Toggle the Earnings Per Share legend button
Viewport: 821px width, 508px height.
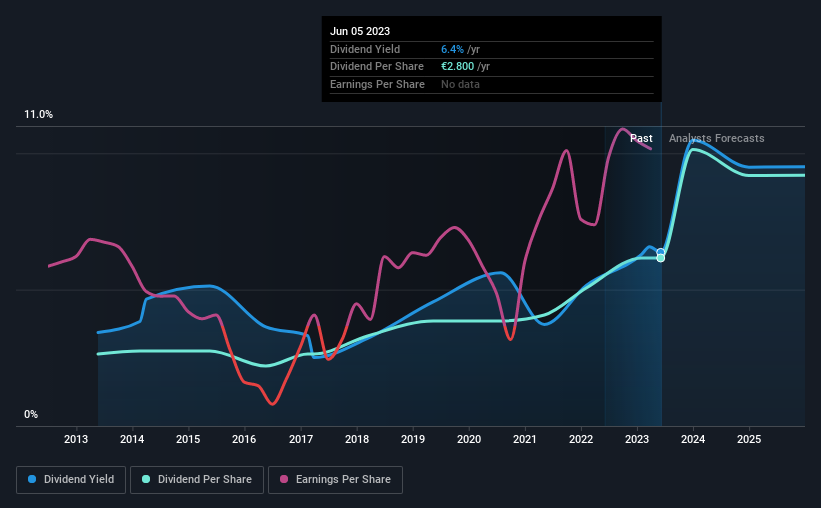pos(335,480)
